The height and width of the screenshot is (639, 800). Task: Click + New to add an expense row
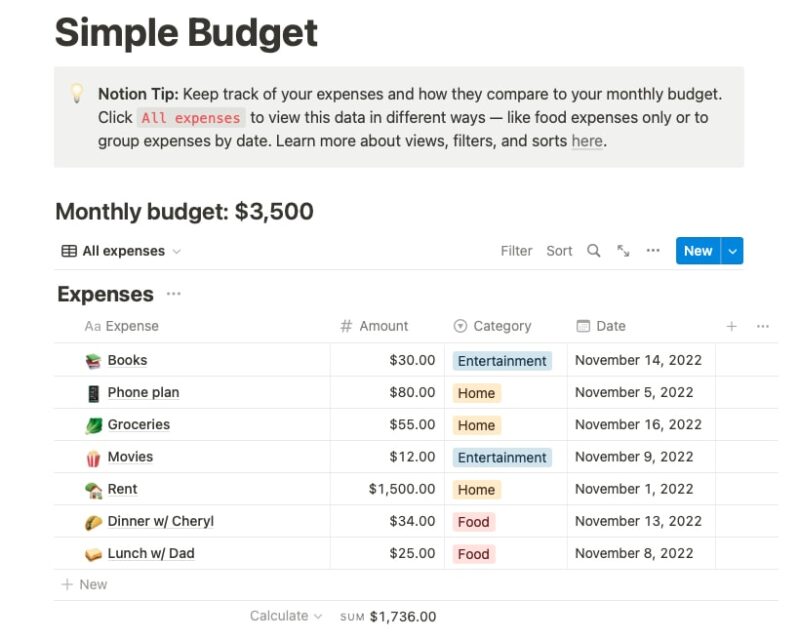(85, 584)
